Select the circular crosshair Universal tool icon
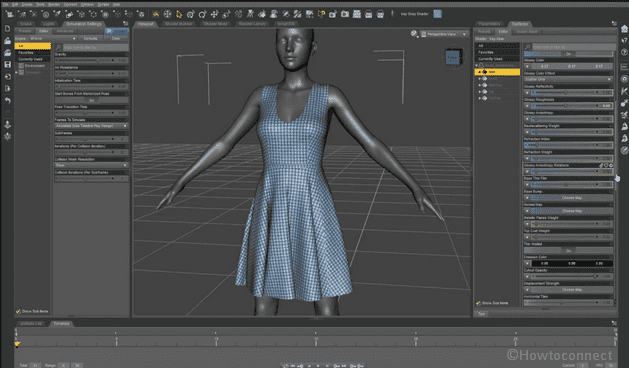 [167, 14]
